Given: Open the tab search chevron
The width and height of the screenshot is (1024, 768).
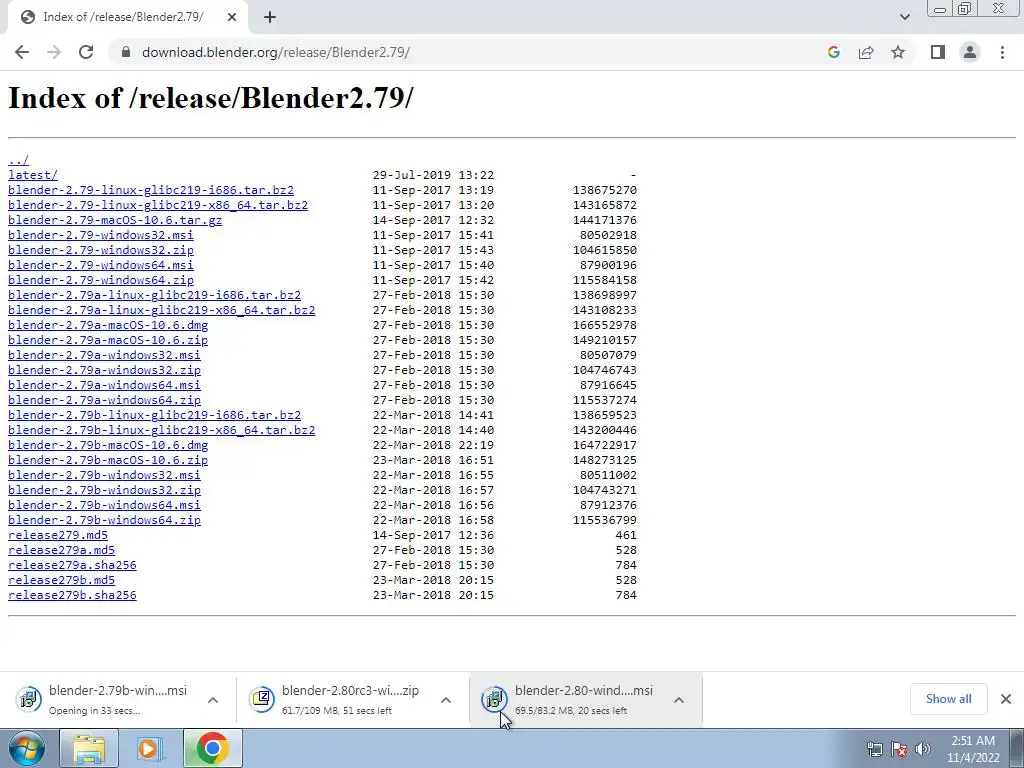Looking at the screenshot, I should coord(904,17).
